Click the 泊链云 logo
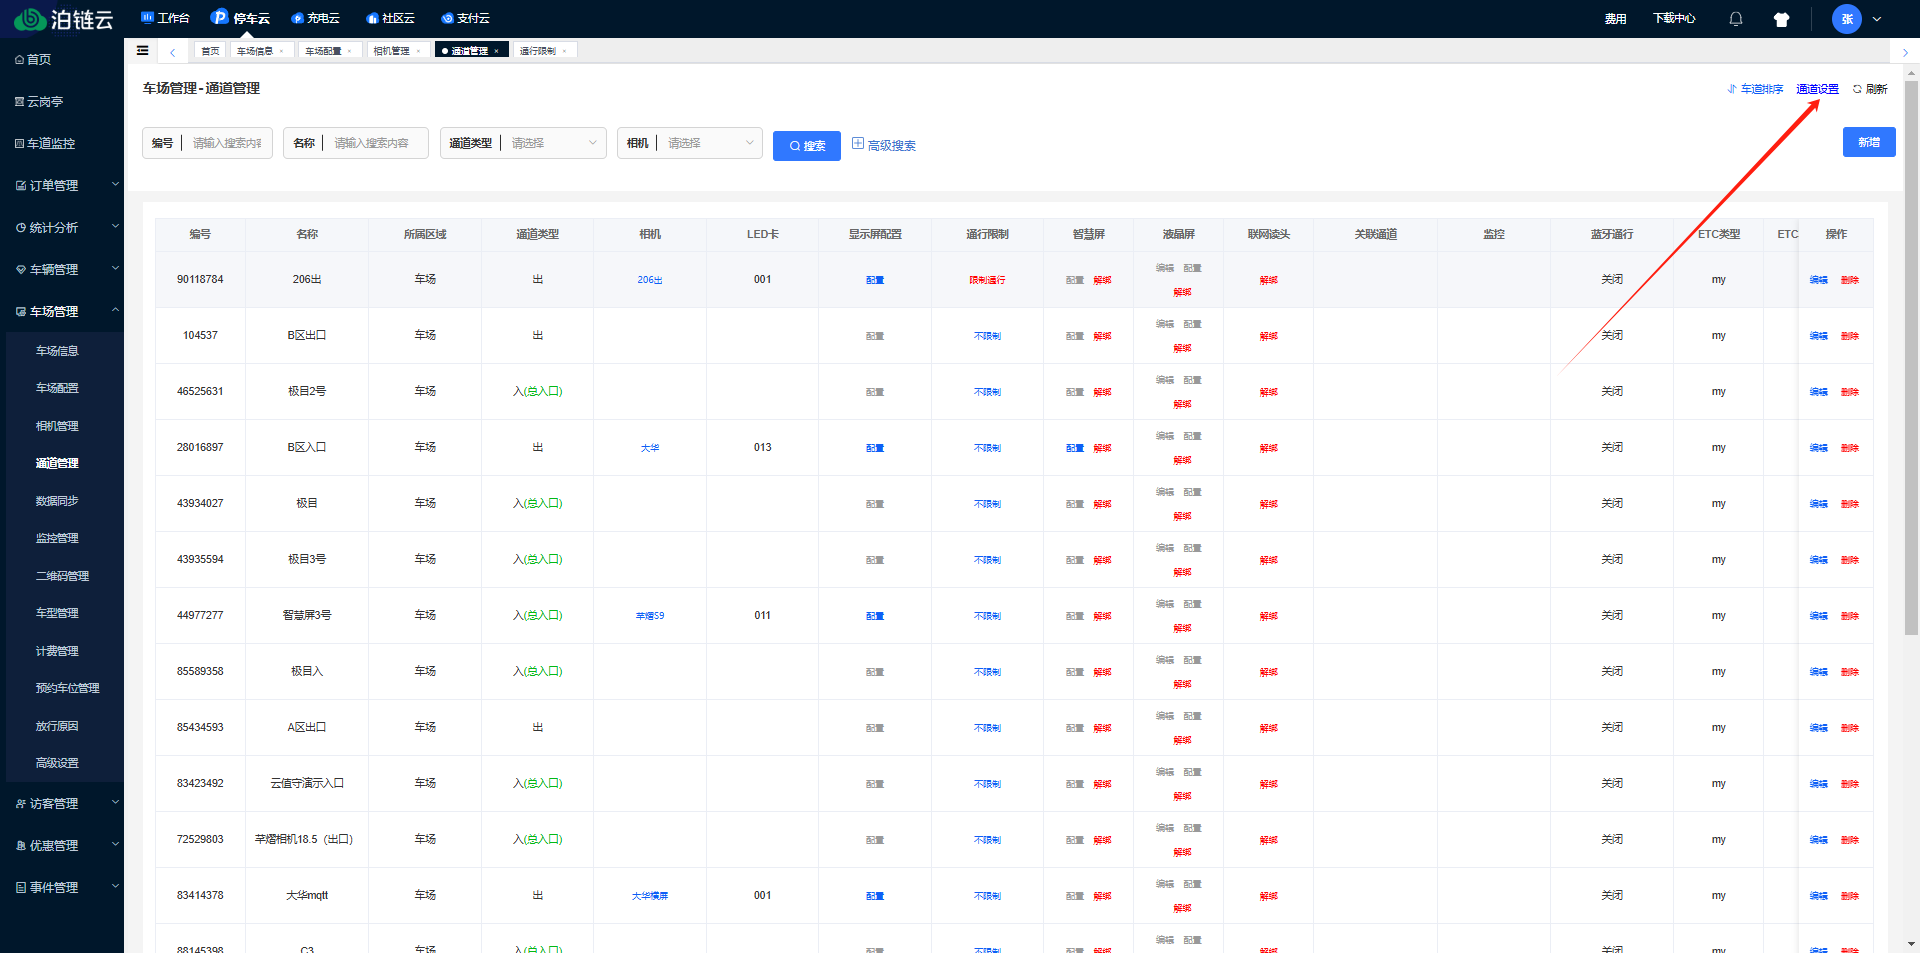 click(x=63, y=19)
